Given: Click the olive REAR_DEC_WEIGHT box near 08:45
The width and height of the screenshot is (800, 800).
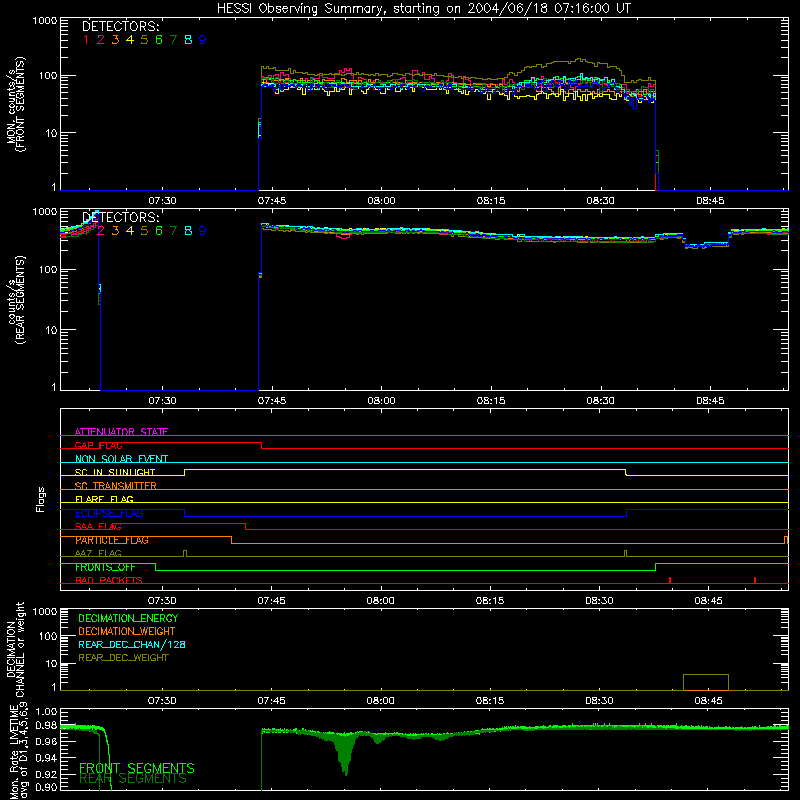Looking at the screenshot, I should tap(706, 682).
